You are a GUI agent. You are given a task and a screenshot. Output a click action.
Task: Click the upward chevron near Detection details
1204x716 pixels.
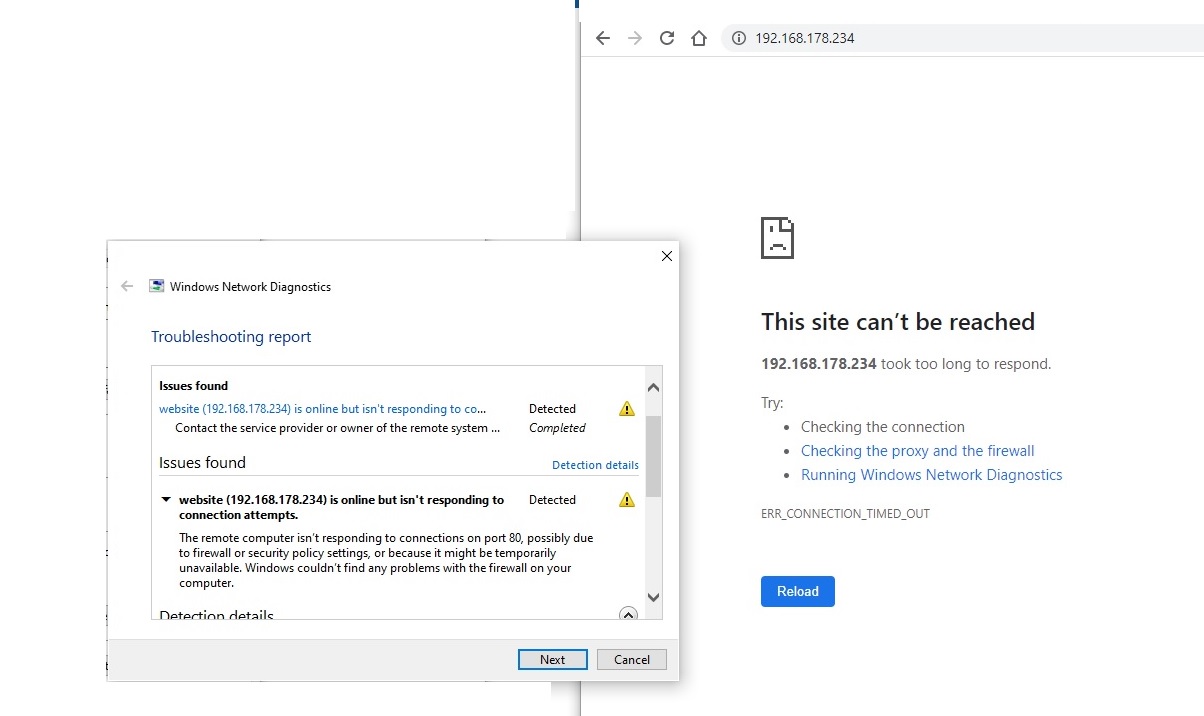coord(628,614)
